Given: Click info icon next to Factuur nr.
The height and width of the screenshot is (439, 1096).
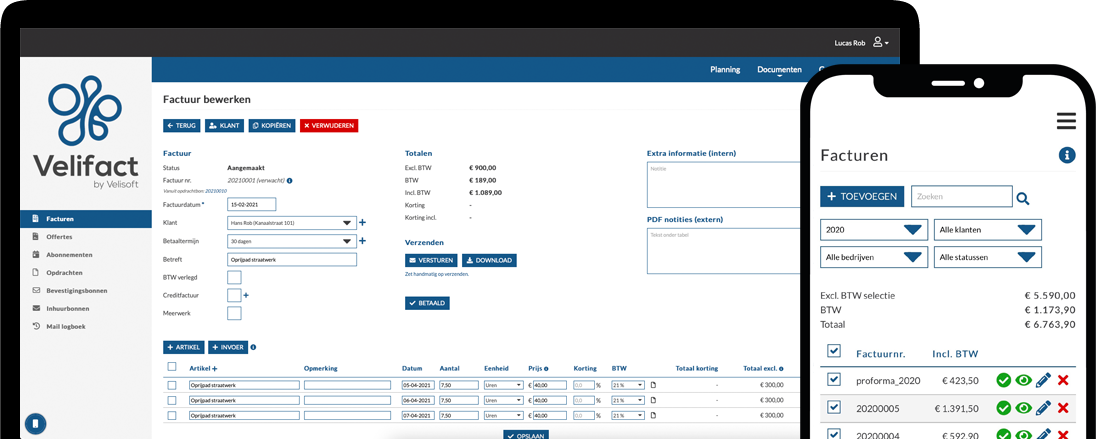Looking at the screenshot, I should click(x=289, y=180).
